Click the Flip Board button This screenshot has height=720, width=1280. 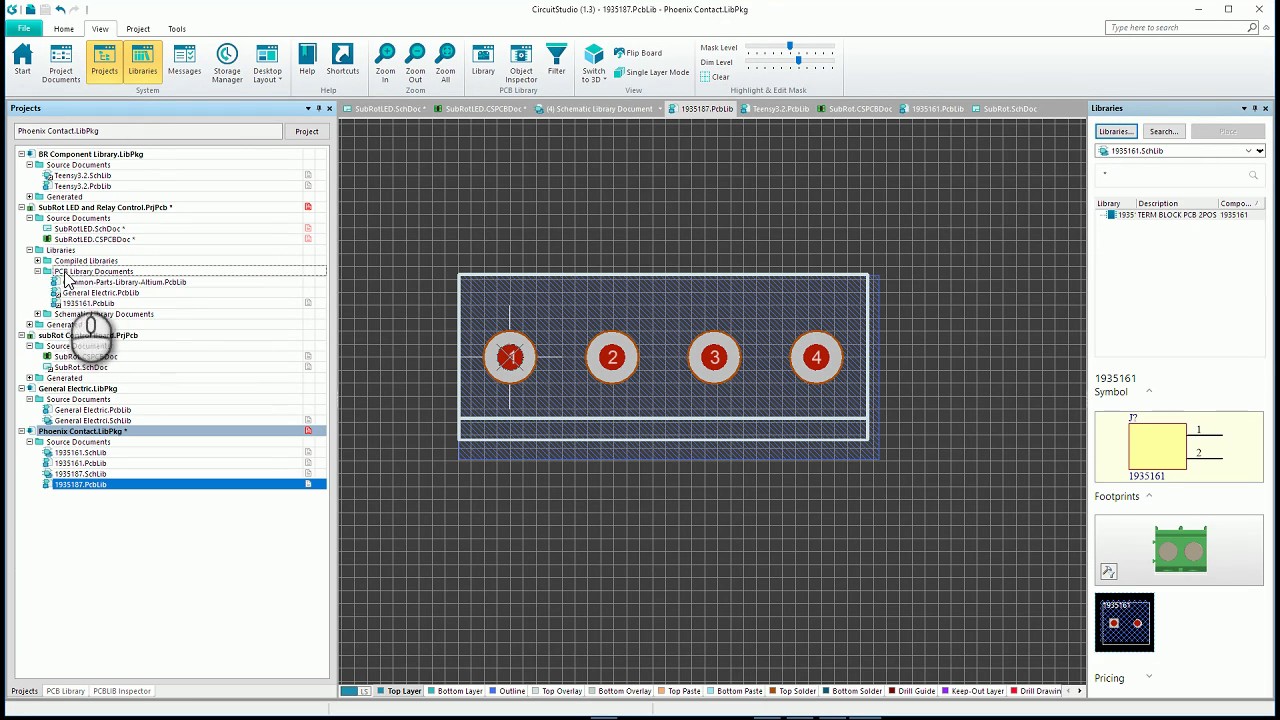click(638, 53)
